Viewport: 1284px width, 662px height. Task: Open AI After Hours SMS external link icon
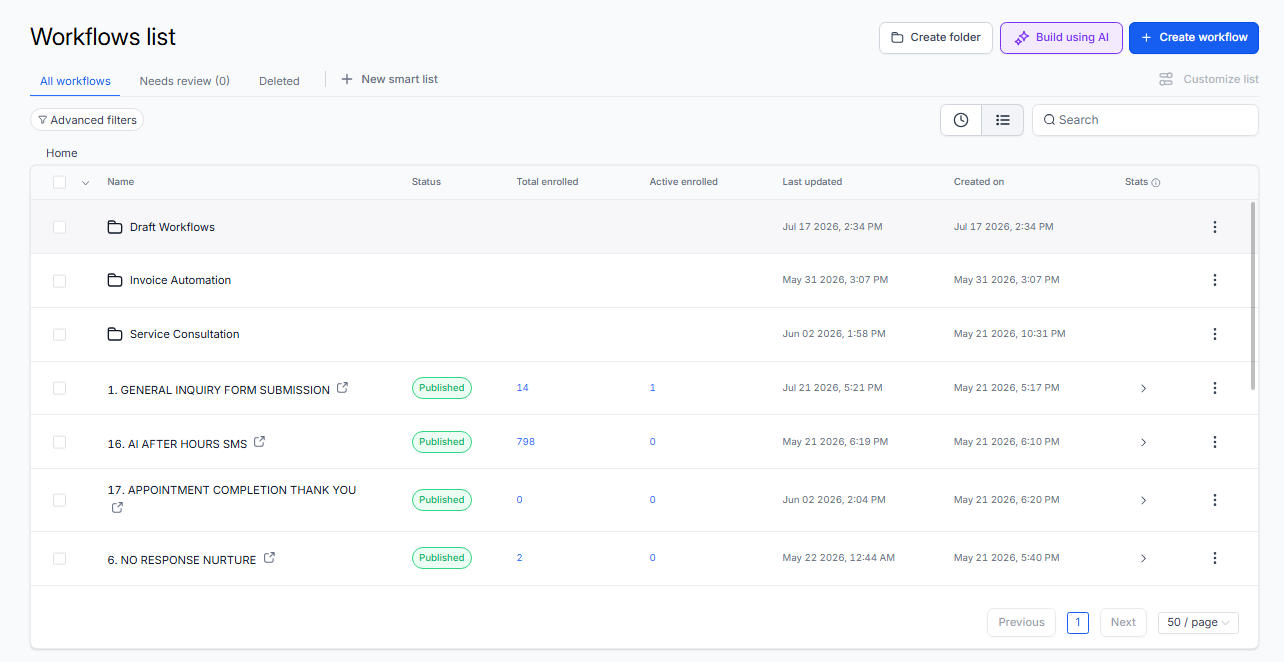(259, 442)
